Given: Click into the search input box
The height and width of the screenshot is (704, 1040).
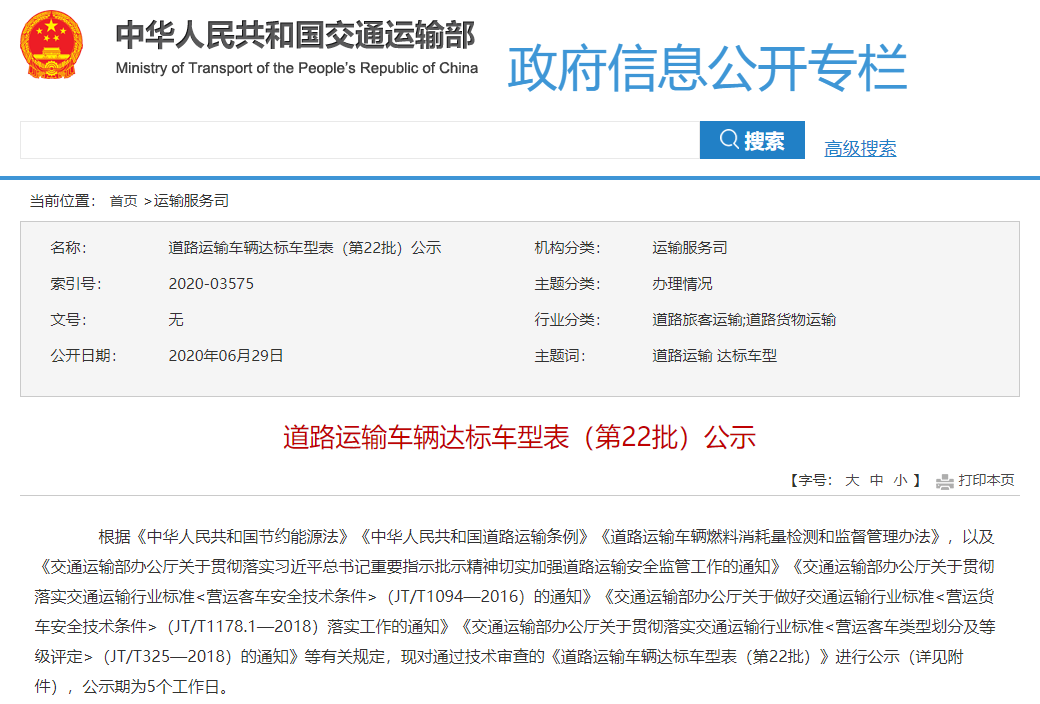Looking at the screenshot, I should pyautogui.click(x=359, y=140).
